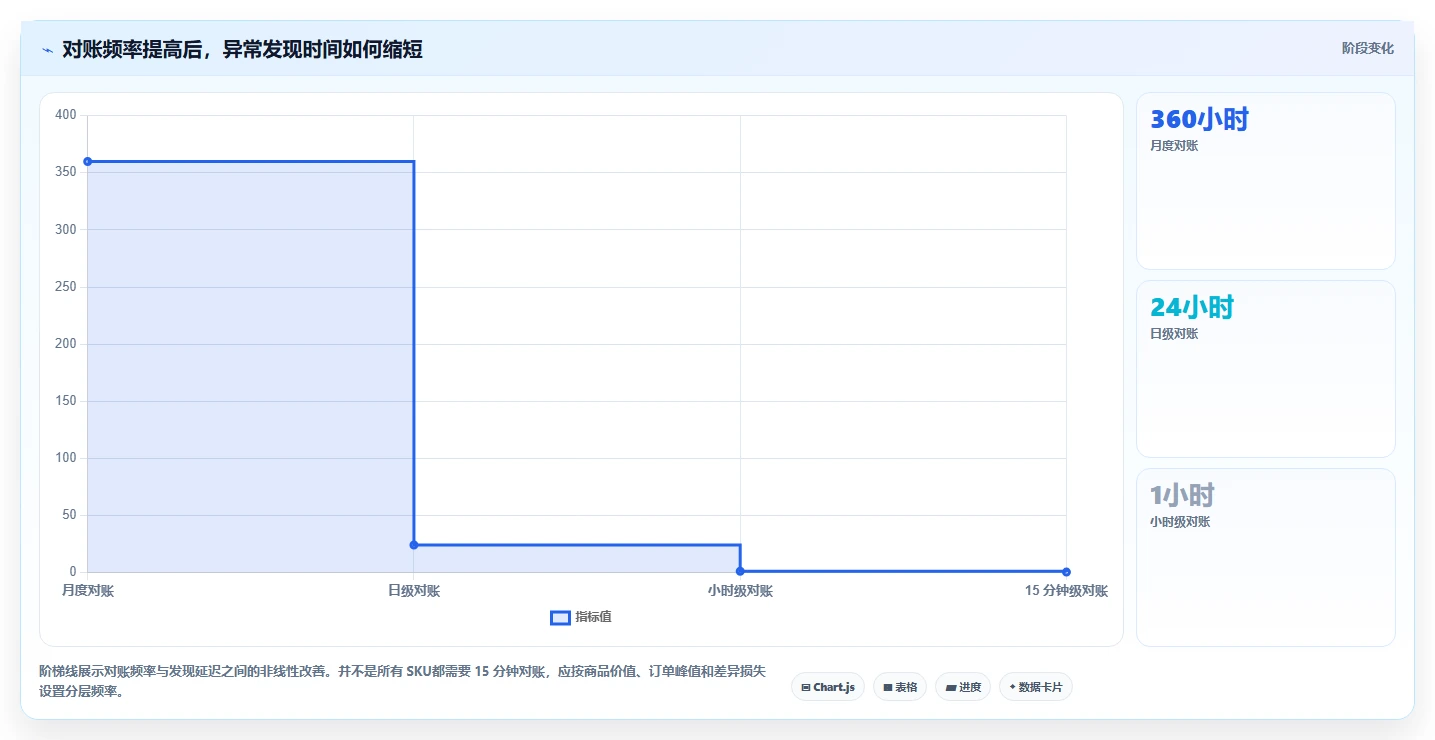Click the chart title 对账频率提高后
This screenshot has height=740, width=1435.
pos(242,49)
